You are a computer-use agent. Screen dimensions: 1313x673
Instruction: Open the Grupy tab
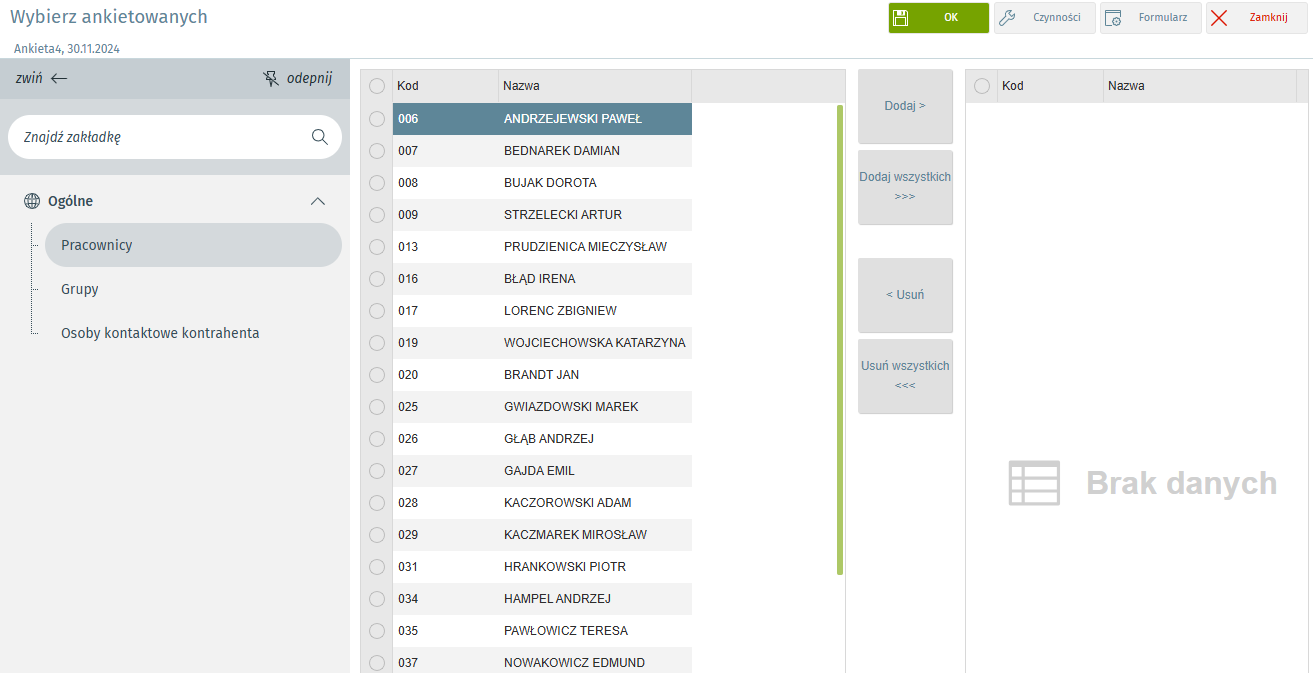pyautogui.click(x=80, y=289)
